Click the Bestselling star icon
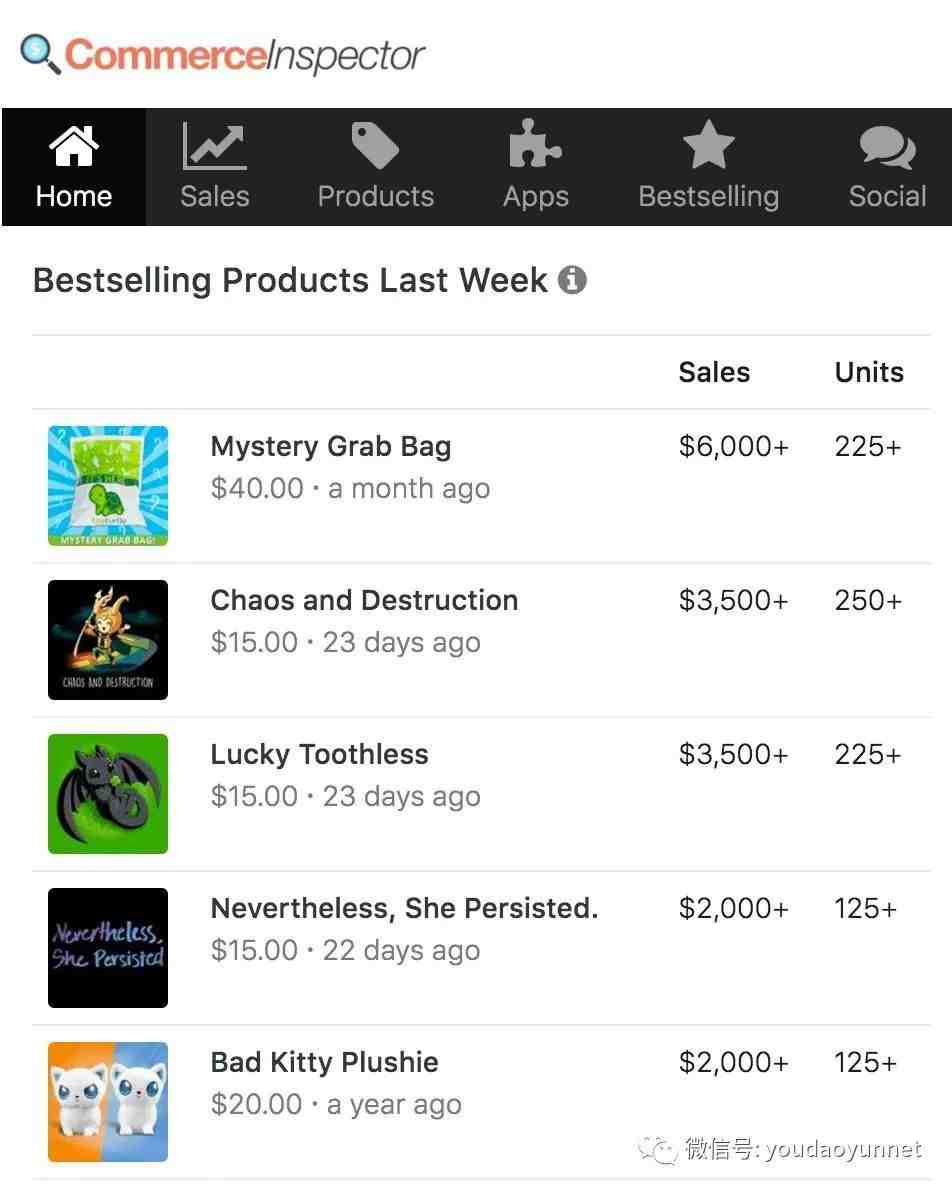Image resolution: width=952 pixels, height=1192 pixels. (708, 147)
